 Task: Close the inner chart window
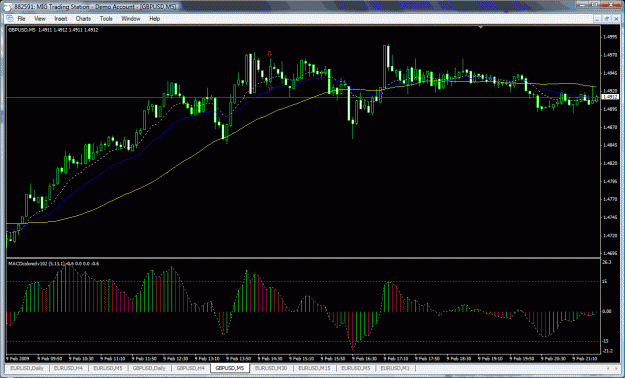pyautogui.click(x=615, y=19)
